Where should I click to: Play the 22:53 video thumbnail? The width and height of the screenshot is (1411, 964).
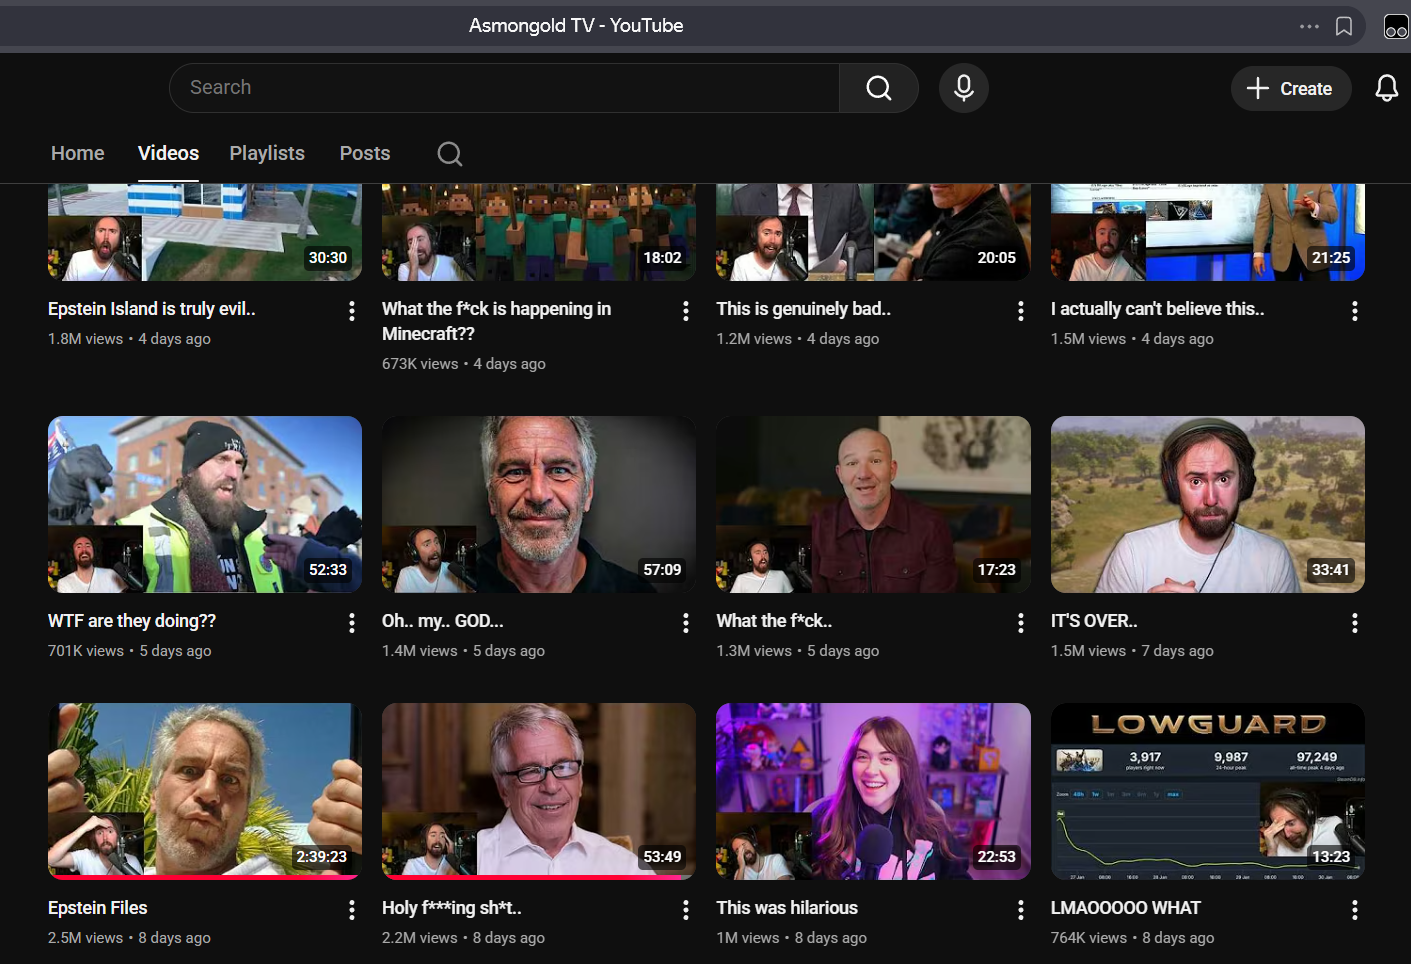point(873,791)
